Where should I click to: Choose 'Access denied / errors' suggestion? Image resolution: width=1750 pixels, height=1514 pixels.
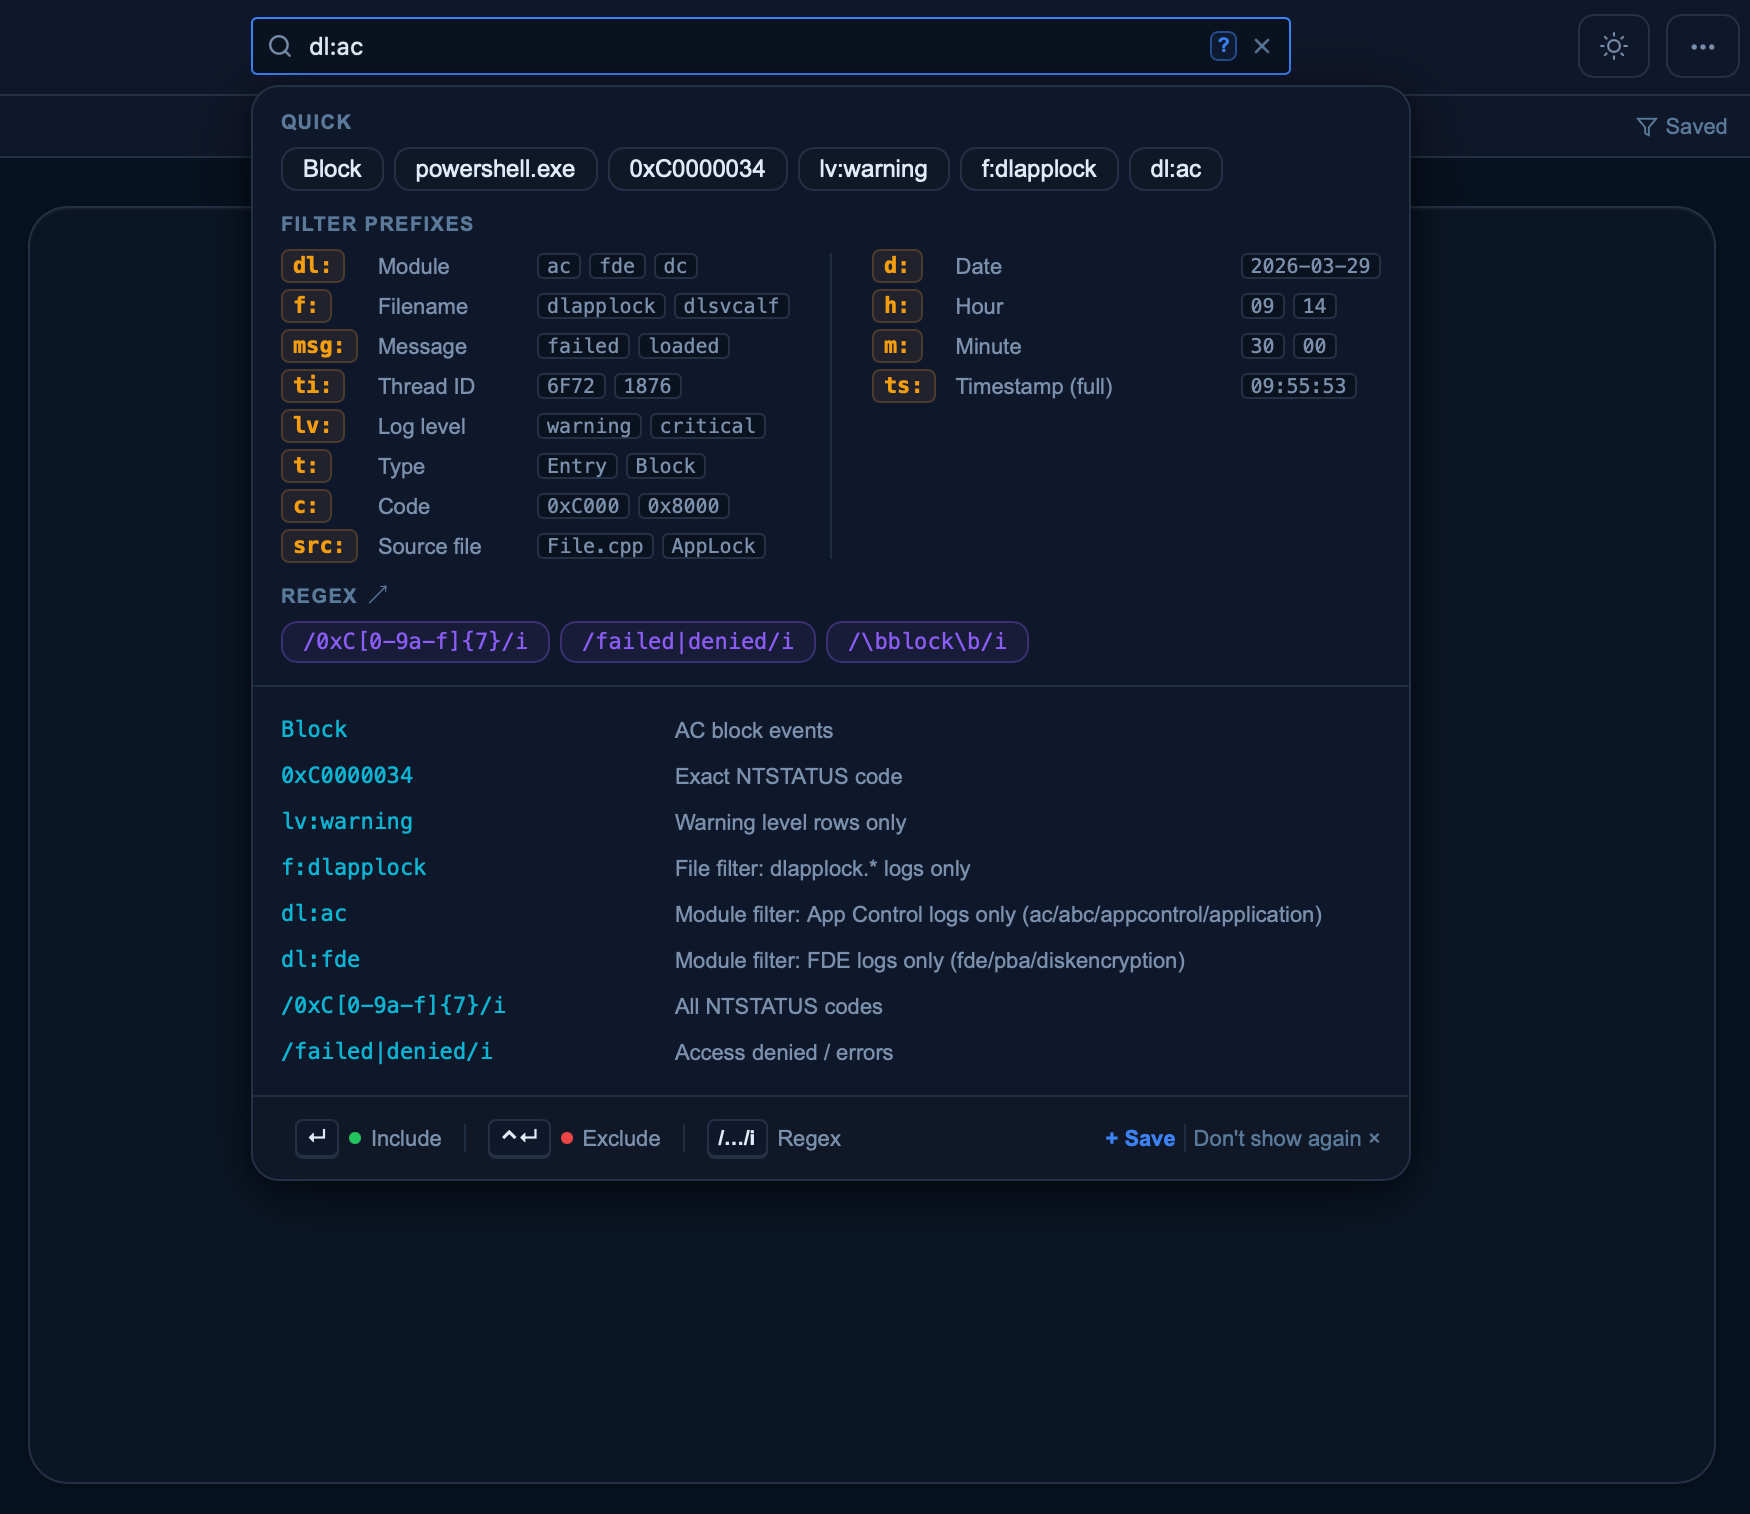click(830, 1052)
